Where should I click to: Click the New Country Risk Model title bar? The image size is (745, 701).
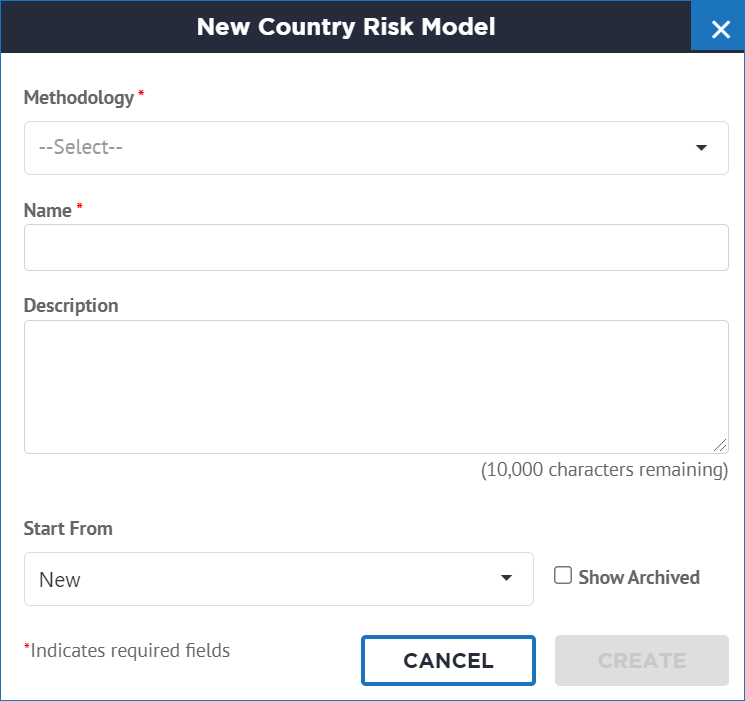pyautogui.click(x=346, y=27)
